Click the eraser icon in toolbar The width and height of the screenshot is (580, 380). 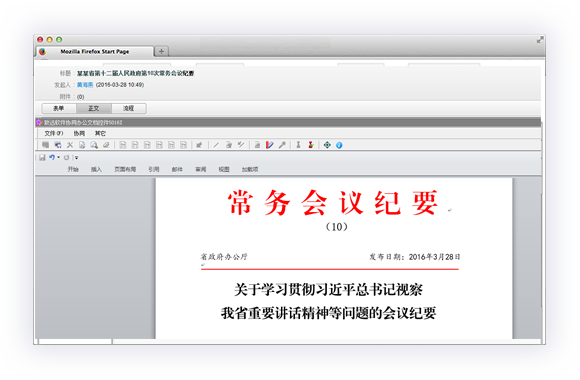[106, 145]
